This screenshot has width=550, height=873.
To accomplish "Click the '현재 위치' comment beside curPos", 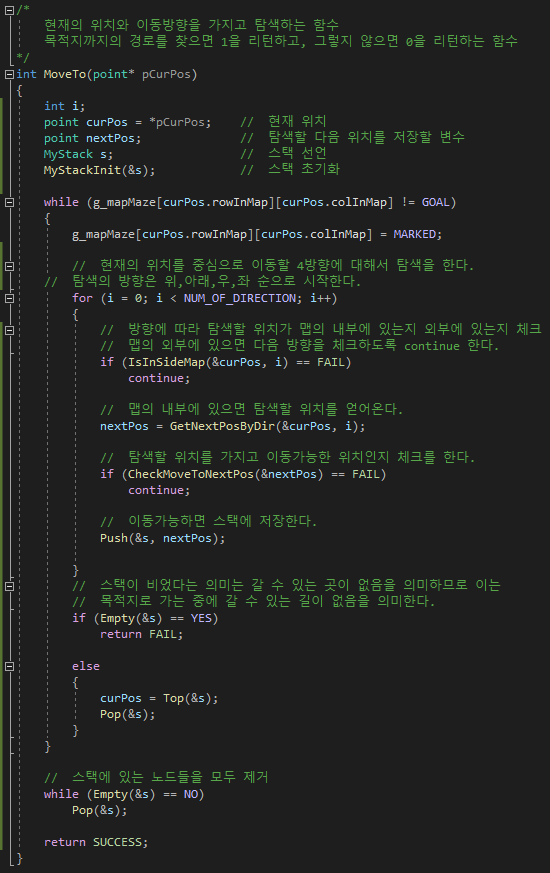I will point(283,121).
